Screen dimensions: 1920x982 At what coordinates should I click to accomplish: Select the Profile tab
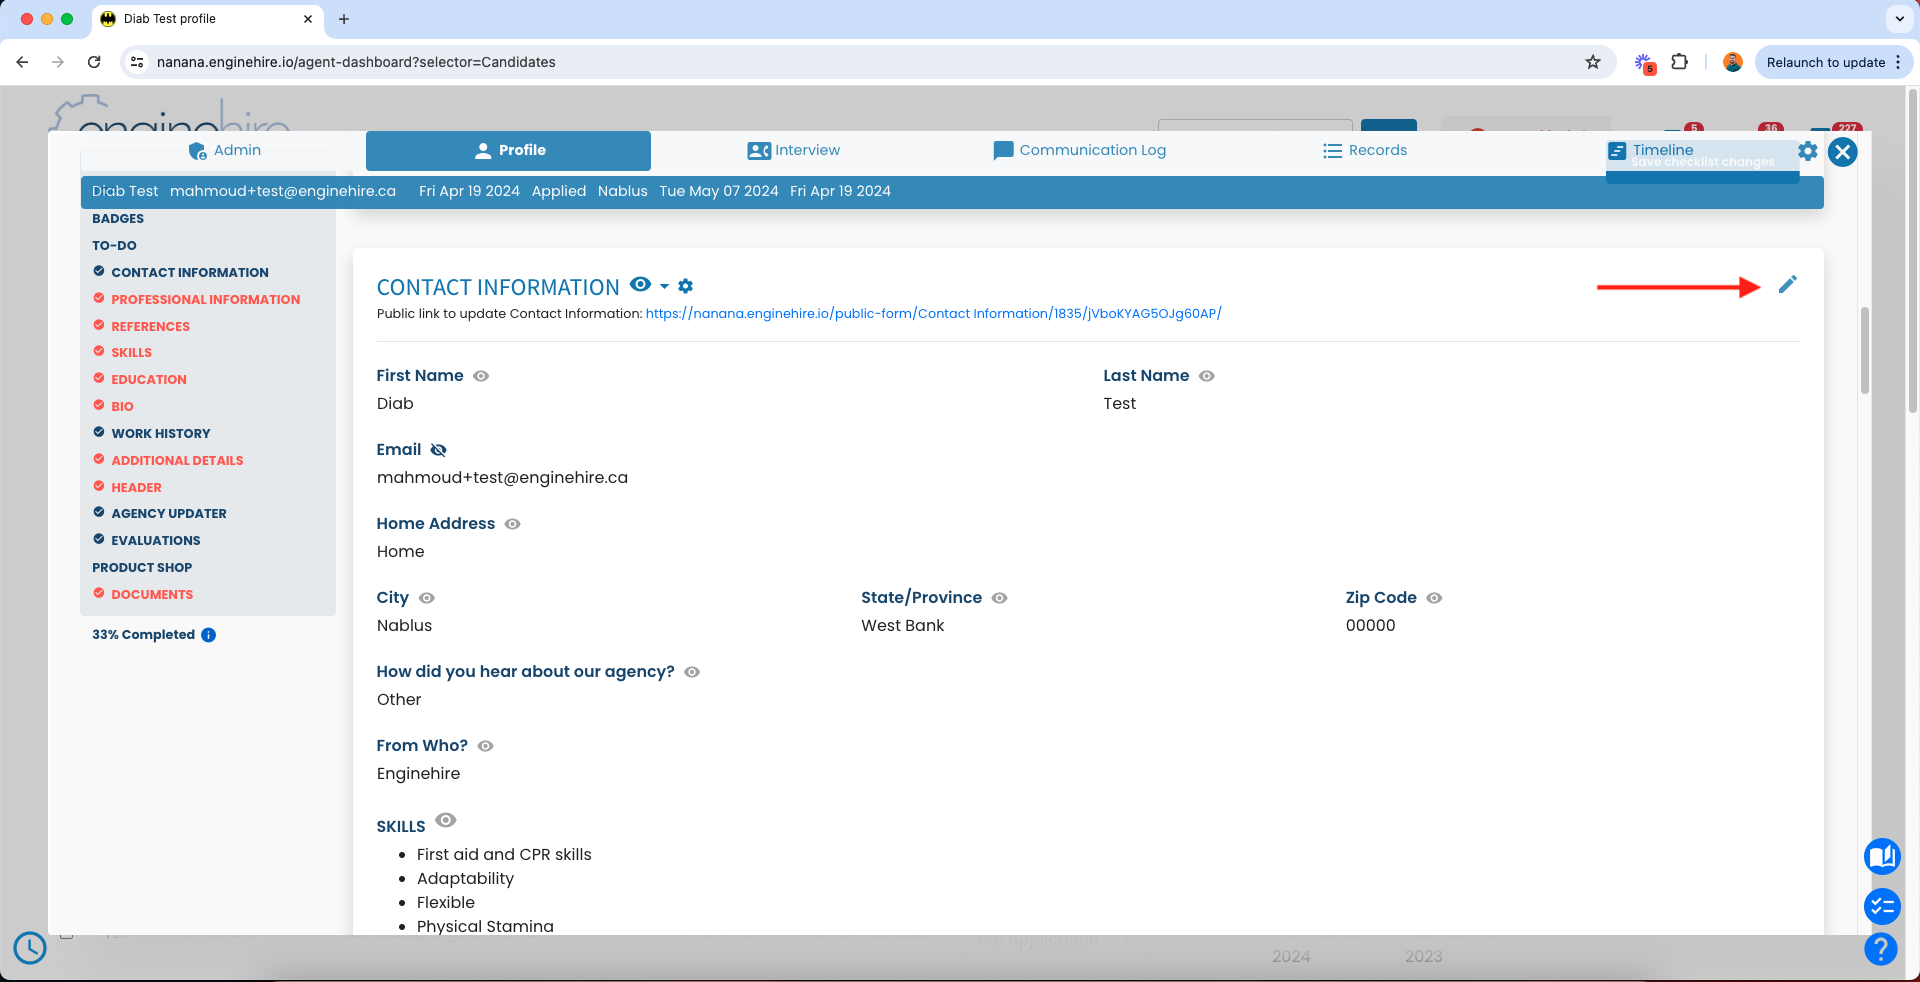tap(508, 150)
